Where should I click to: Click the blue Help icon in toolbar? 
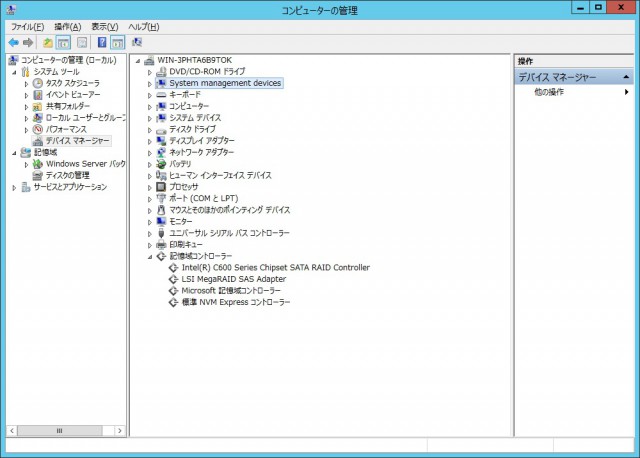101,43
